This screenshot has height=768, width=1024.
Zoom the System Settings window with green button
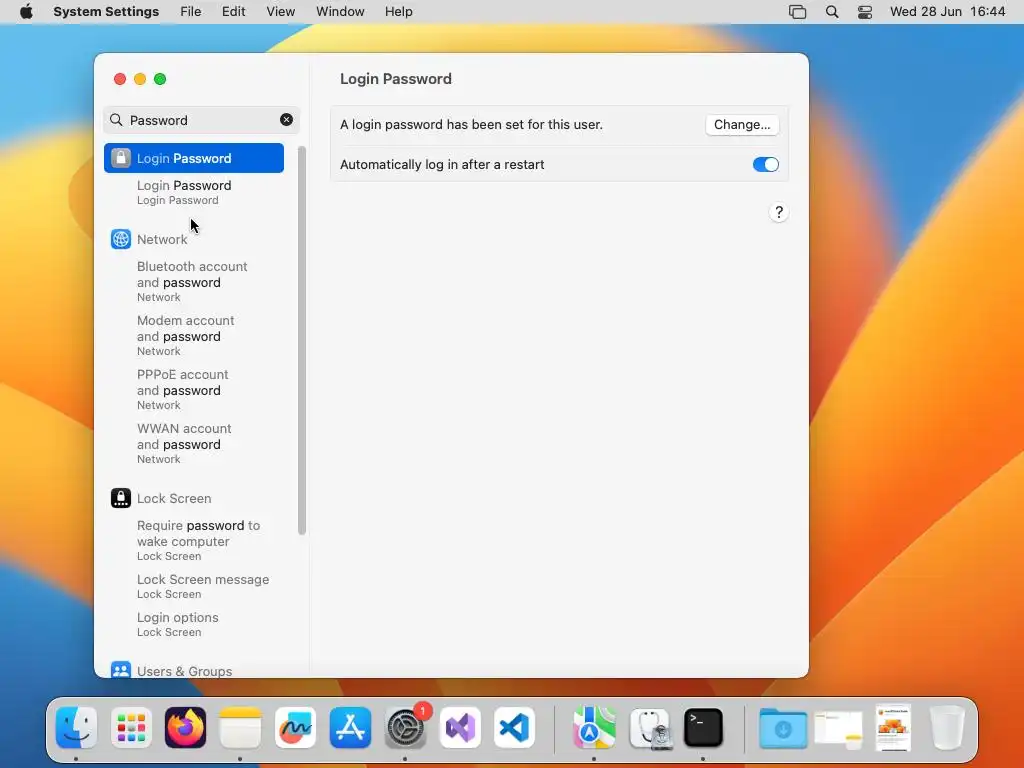pos(160,79)
